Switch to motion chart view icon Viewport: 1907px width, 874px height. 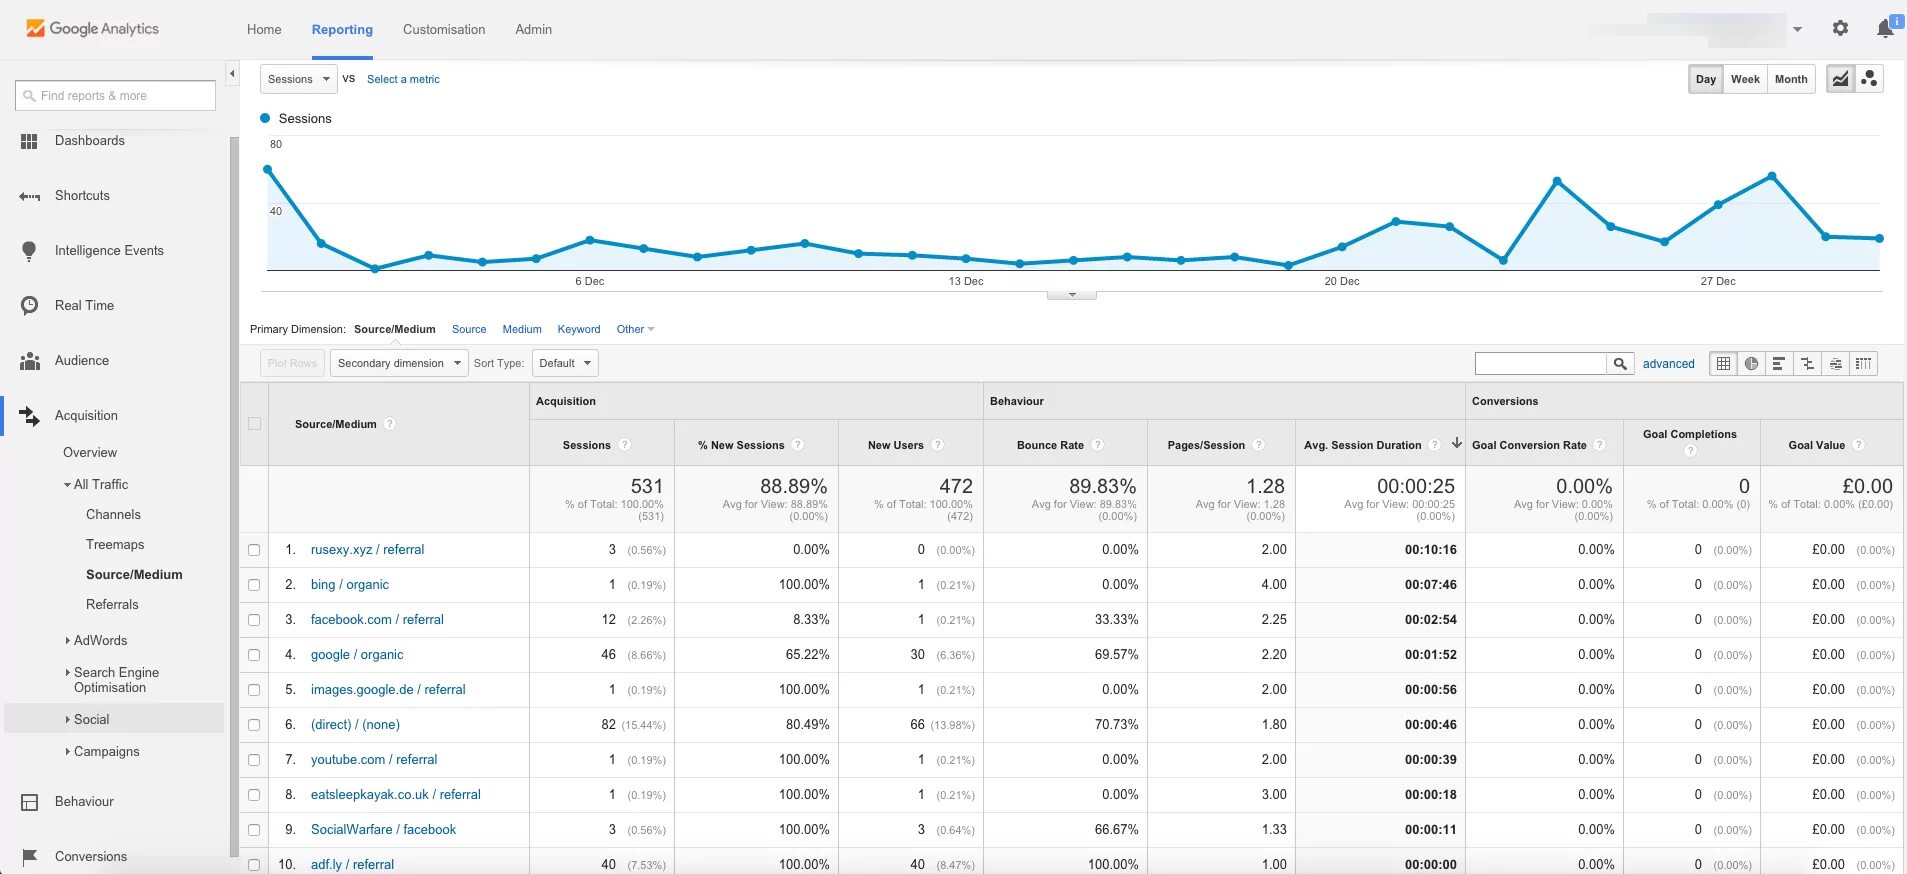coord(1869,79)
